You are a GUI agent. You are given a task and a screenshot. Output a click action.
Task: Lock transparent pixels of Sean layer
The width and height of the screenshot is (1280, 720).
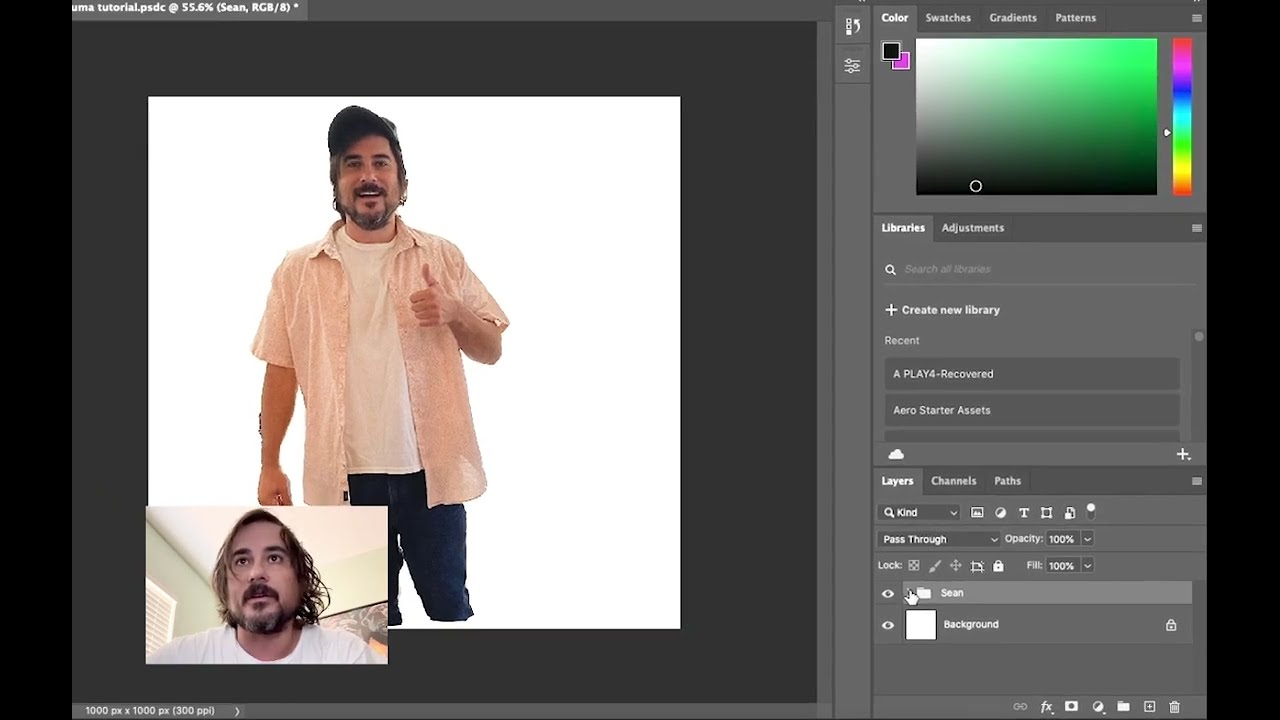(x=913, y=566)
